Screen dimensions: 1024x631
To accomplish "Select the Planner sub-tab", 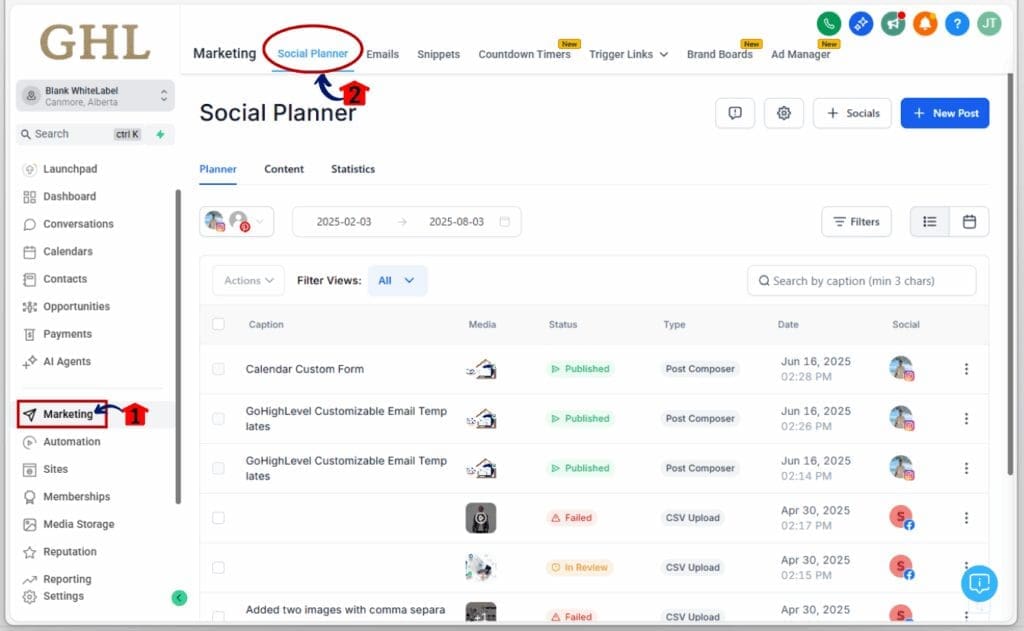I will (x=217, y=169).
